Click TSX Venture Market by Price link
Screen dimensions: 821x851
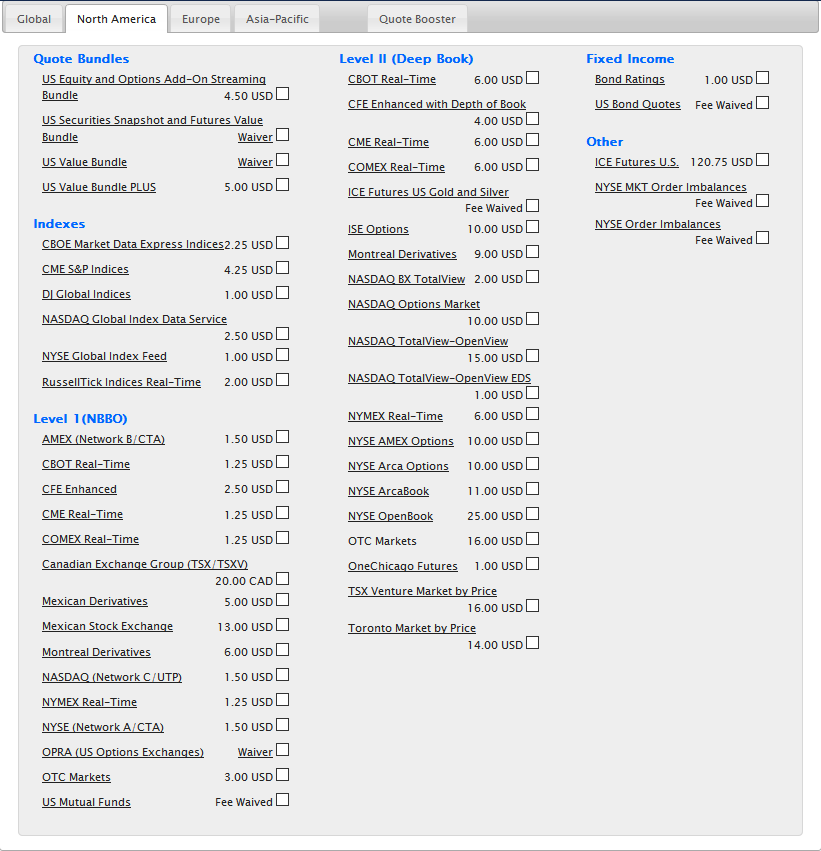point(422,591)
